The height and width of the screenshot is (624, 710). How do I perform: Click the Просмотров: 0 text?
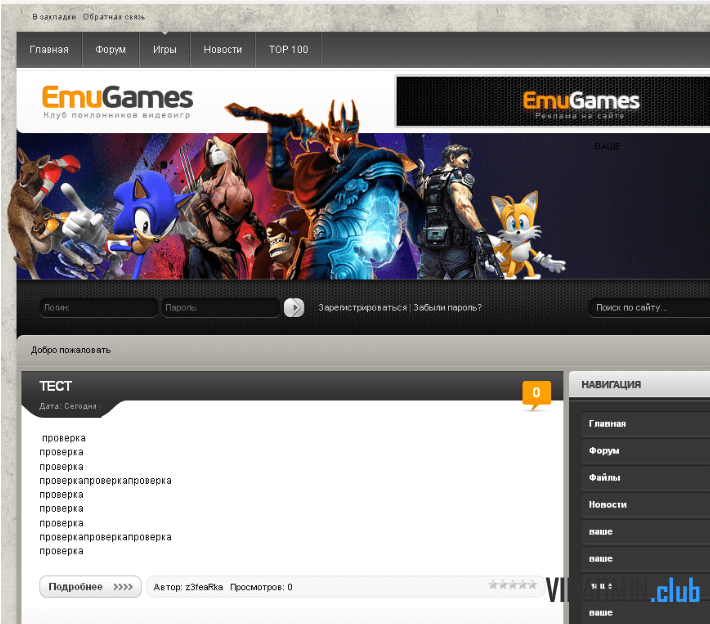[261, 587]
